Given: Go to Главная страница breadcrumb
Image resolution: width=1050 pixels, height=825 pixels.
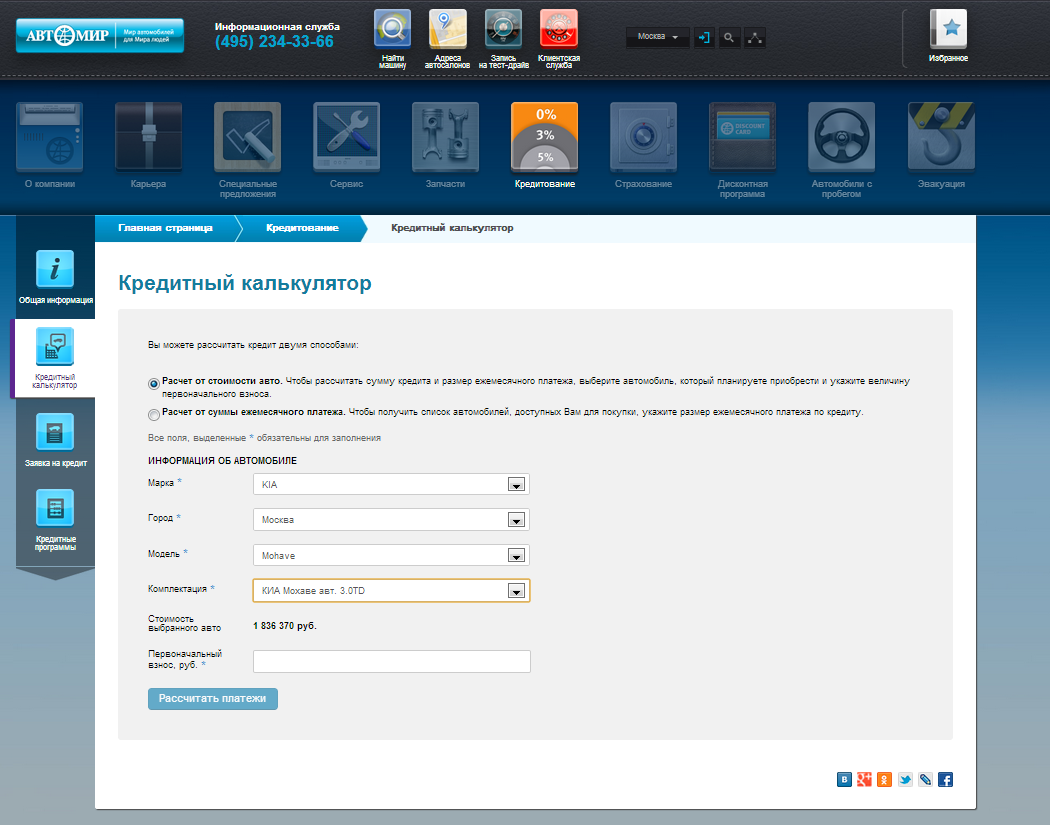Looking at the screenshot, I should (165, 228).
